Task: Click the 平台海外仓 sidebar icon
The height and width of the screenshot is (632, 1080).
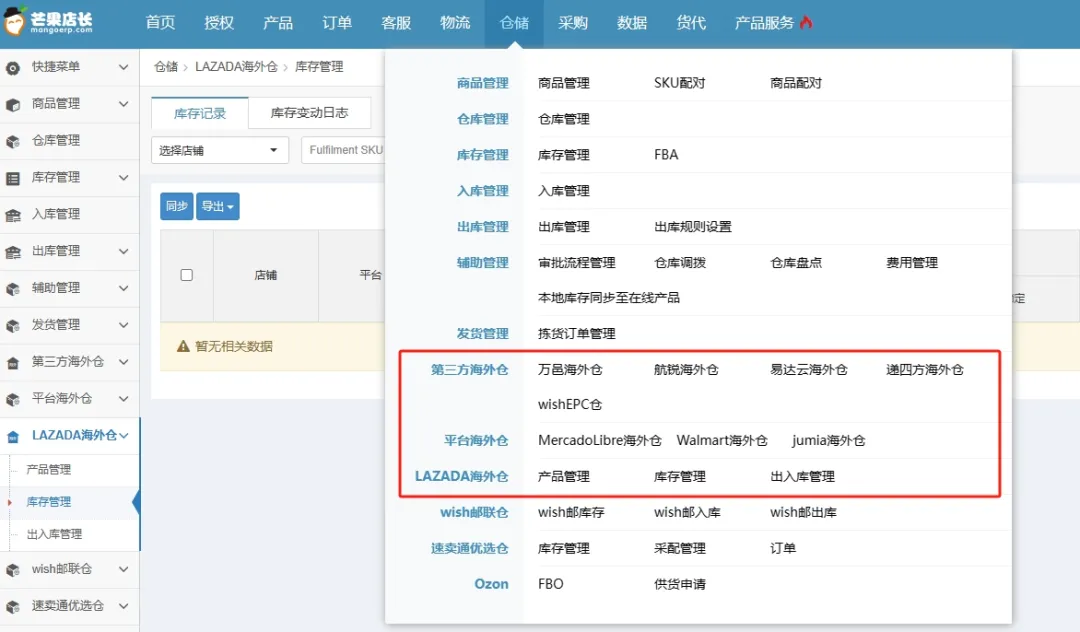Action: click(12, 399)
